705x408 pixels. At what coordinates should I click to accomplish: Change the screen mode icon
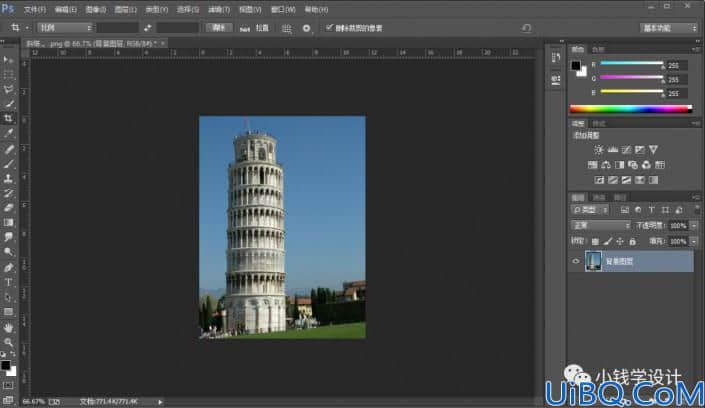click(x=8, y=399)
